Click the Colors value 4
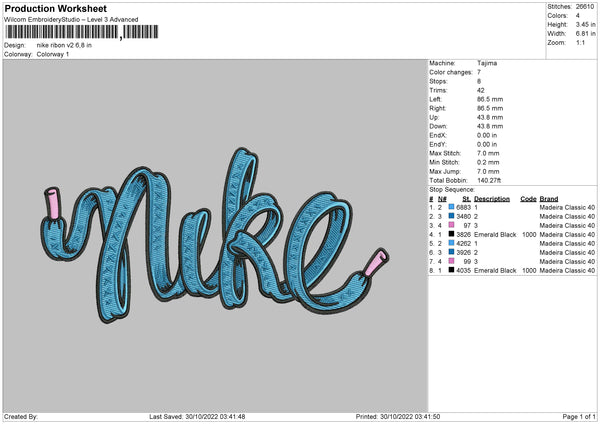The image size is (600, 424). click(577, 16)
